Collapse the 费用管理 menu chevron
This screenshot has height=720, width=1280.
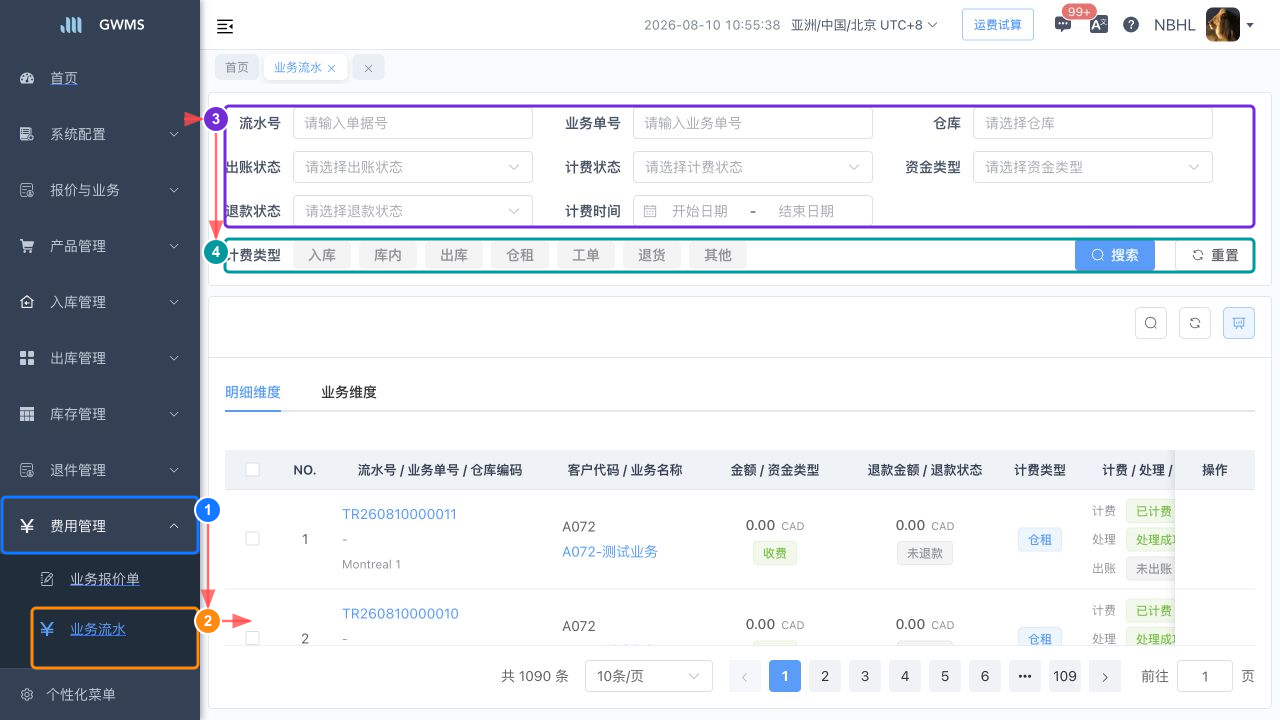pyautogui.click(x=174, y=526)
